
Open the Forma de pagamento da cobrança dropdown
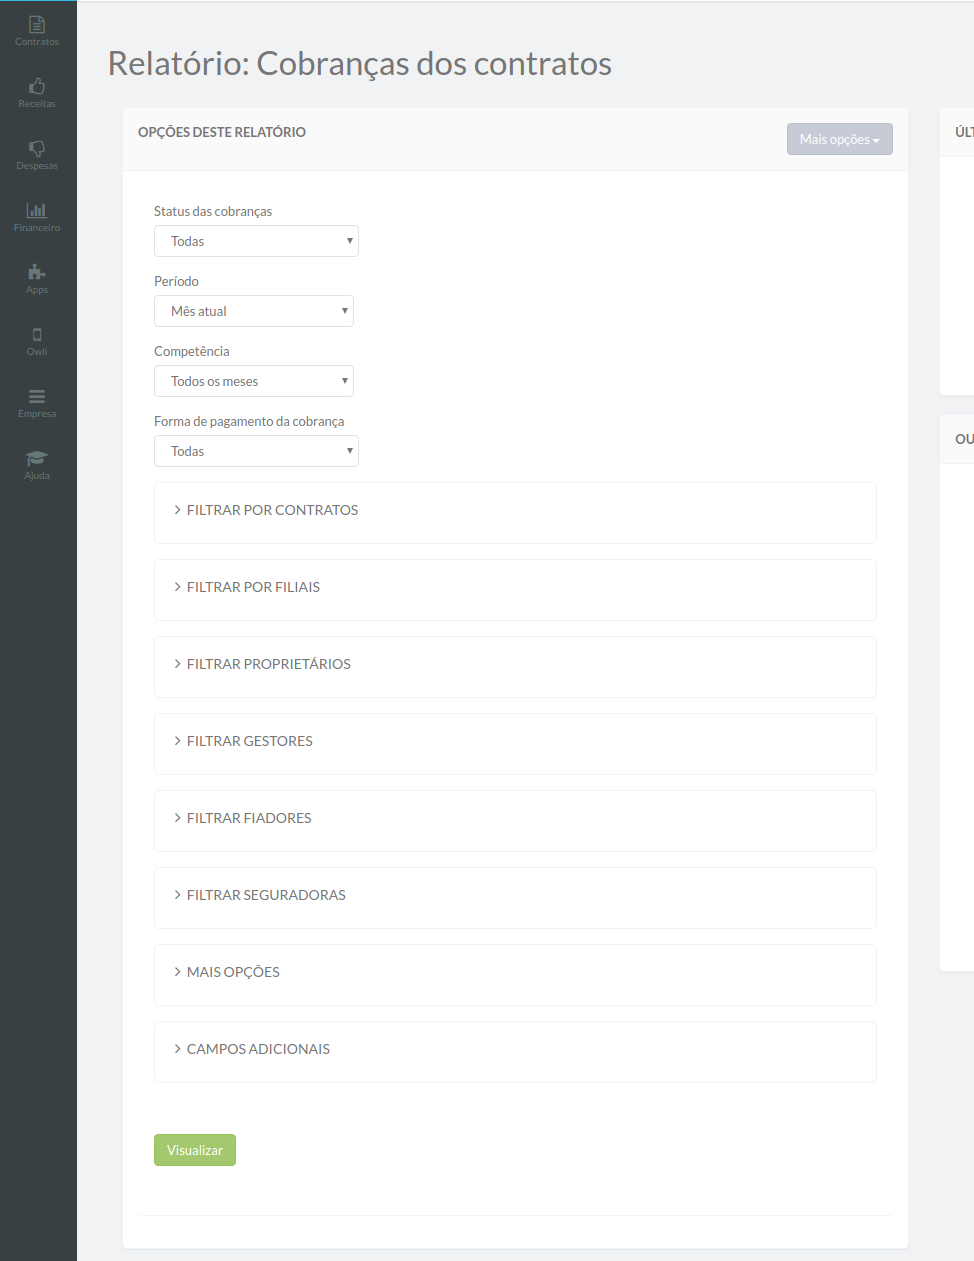pyautogui.click(x=256, y=451)
